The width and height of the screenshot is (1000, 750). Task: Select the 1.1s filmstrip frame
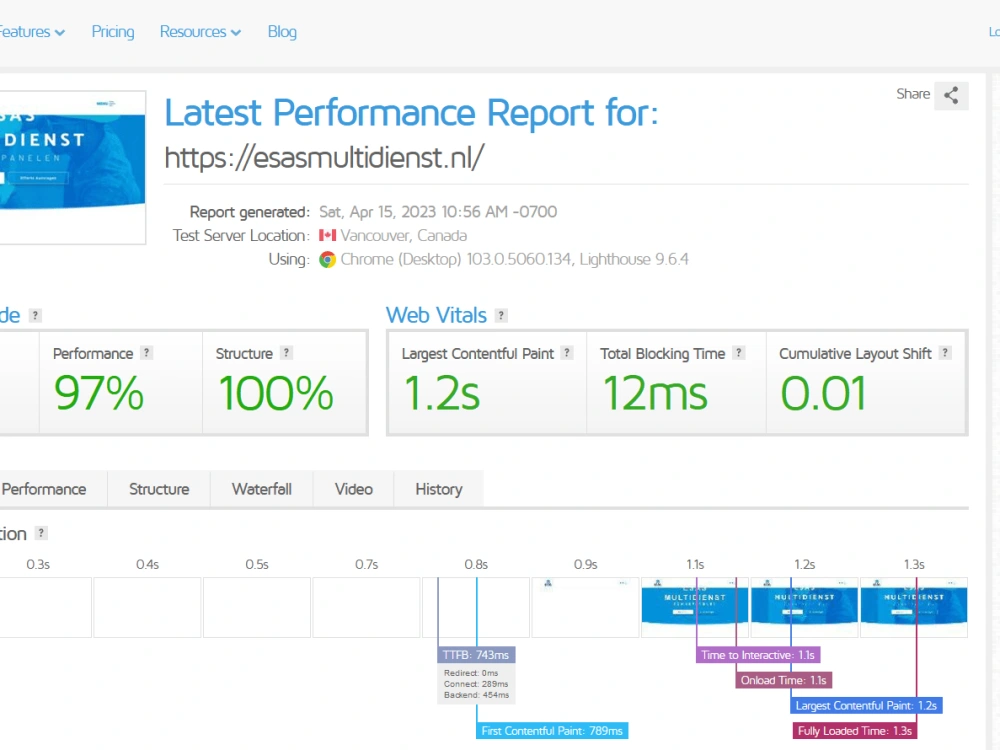click(695, 607)
